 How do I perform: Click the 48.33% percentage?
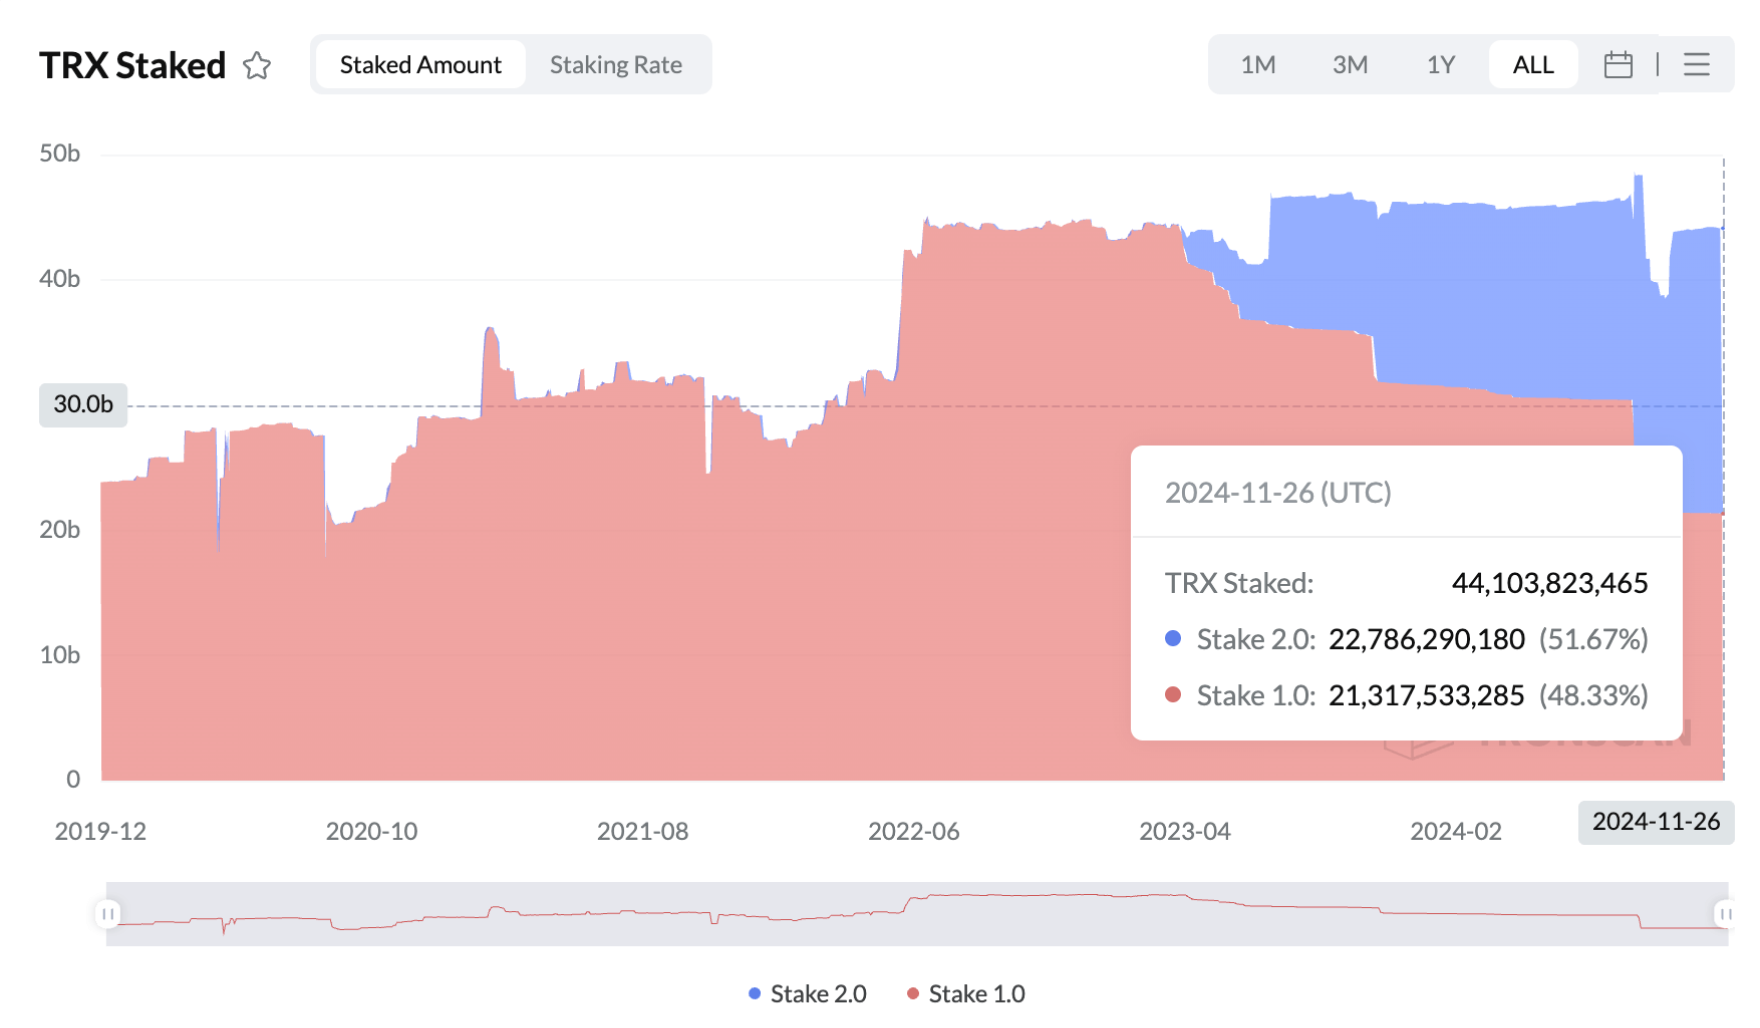(1594, 695)
